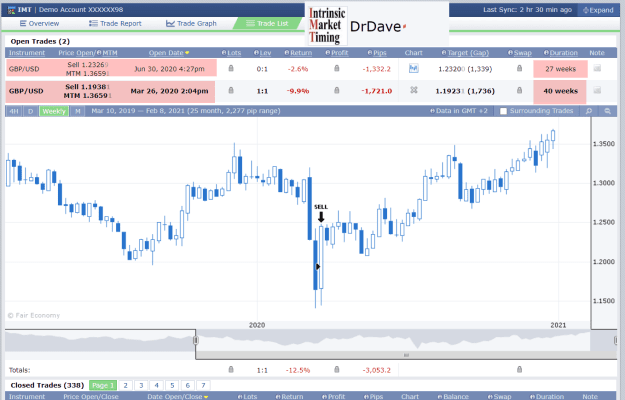Screen dimensions: 625x400
Task: Switch to the Trade Report tab
Action: [x=115, y=24]
